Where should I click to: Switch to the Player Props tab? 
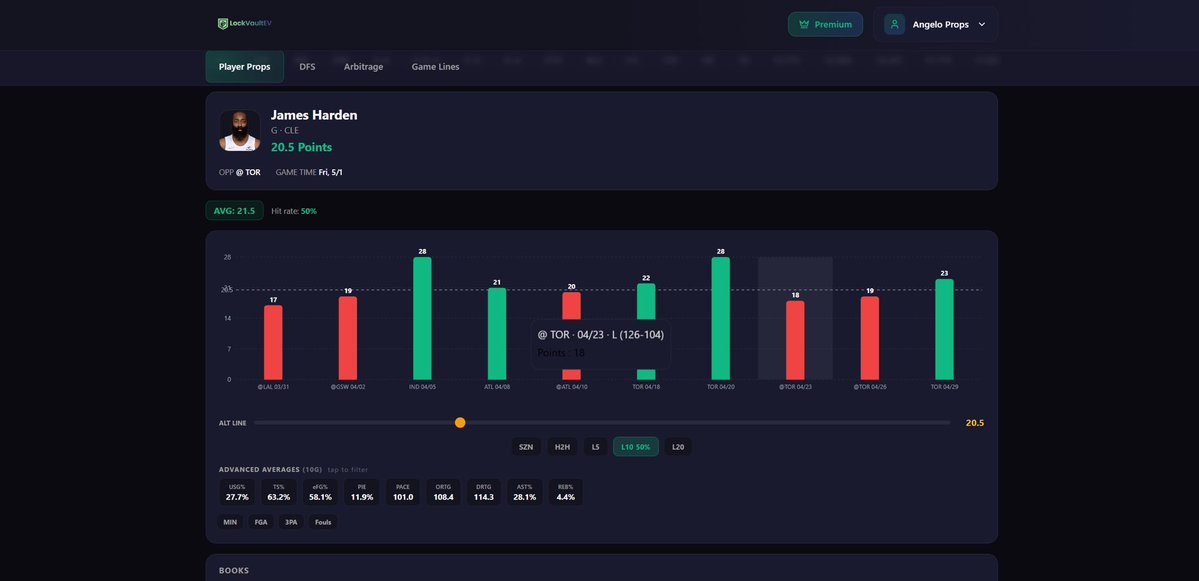[x=245, y=67]
